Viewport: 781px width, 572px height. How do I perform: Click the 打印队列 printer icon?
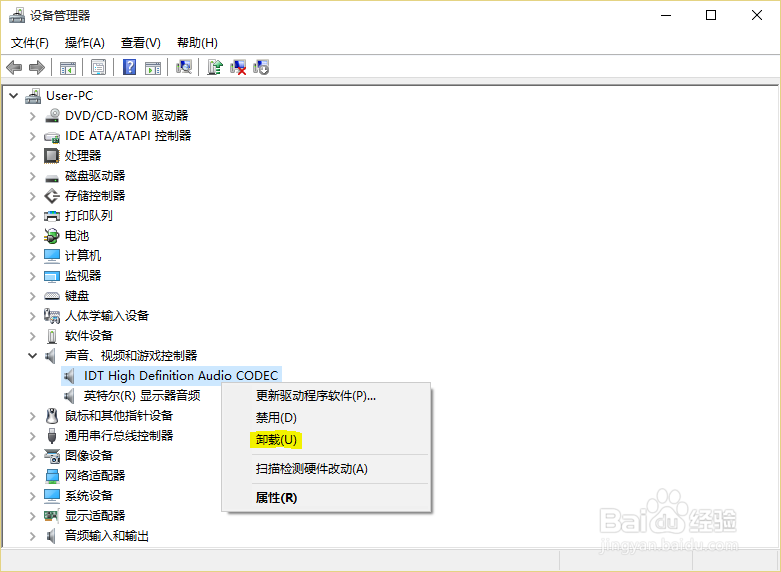pos(52,216)
